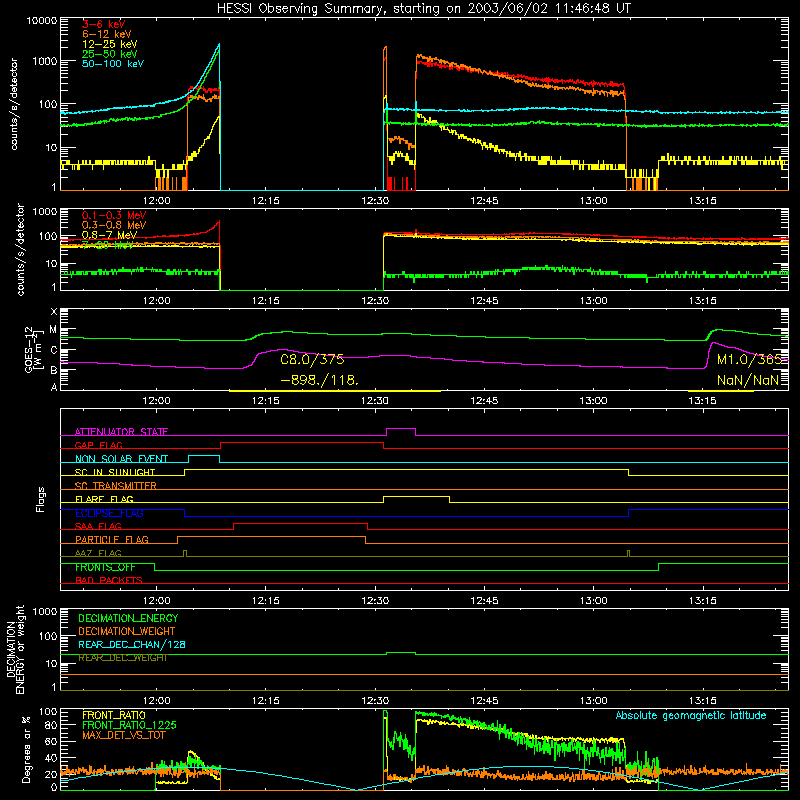
Task: Click the green "7-20 MeV" legend label
Action: 108,245
